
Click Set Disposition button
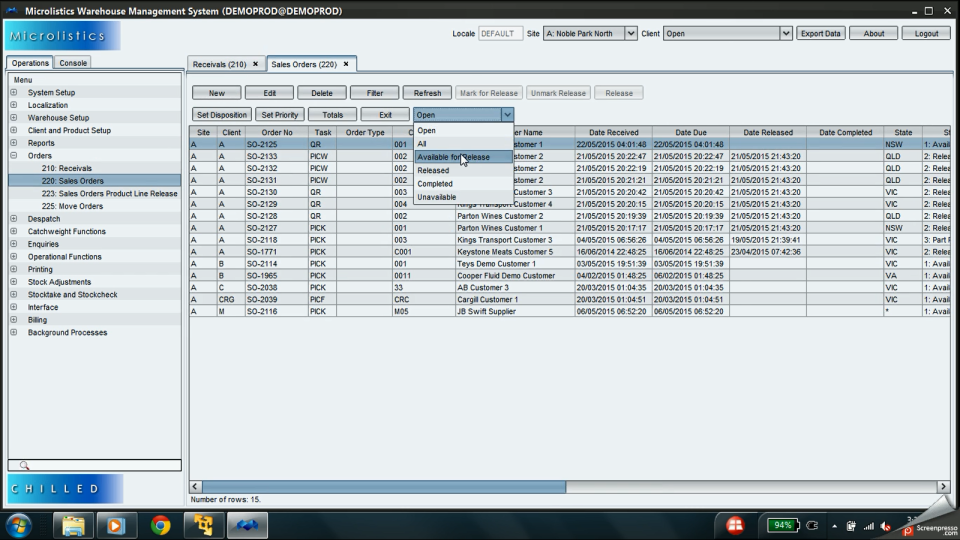pyautogui.click(x=222, y=114)
